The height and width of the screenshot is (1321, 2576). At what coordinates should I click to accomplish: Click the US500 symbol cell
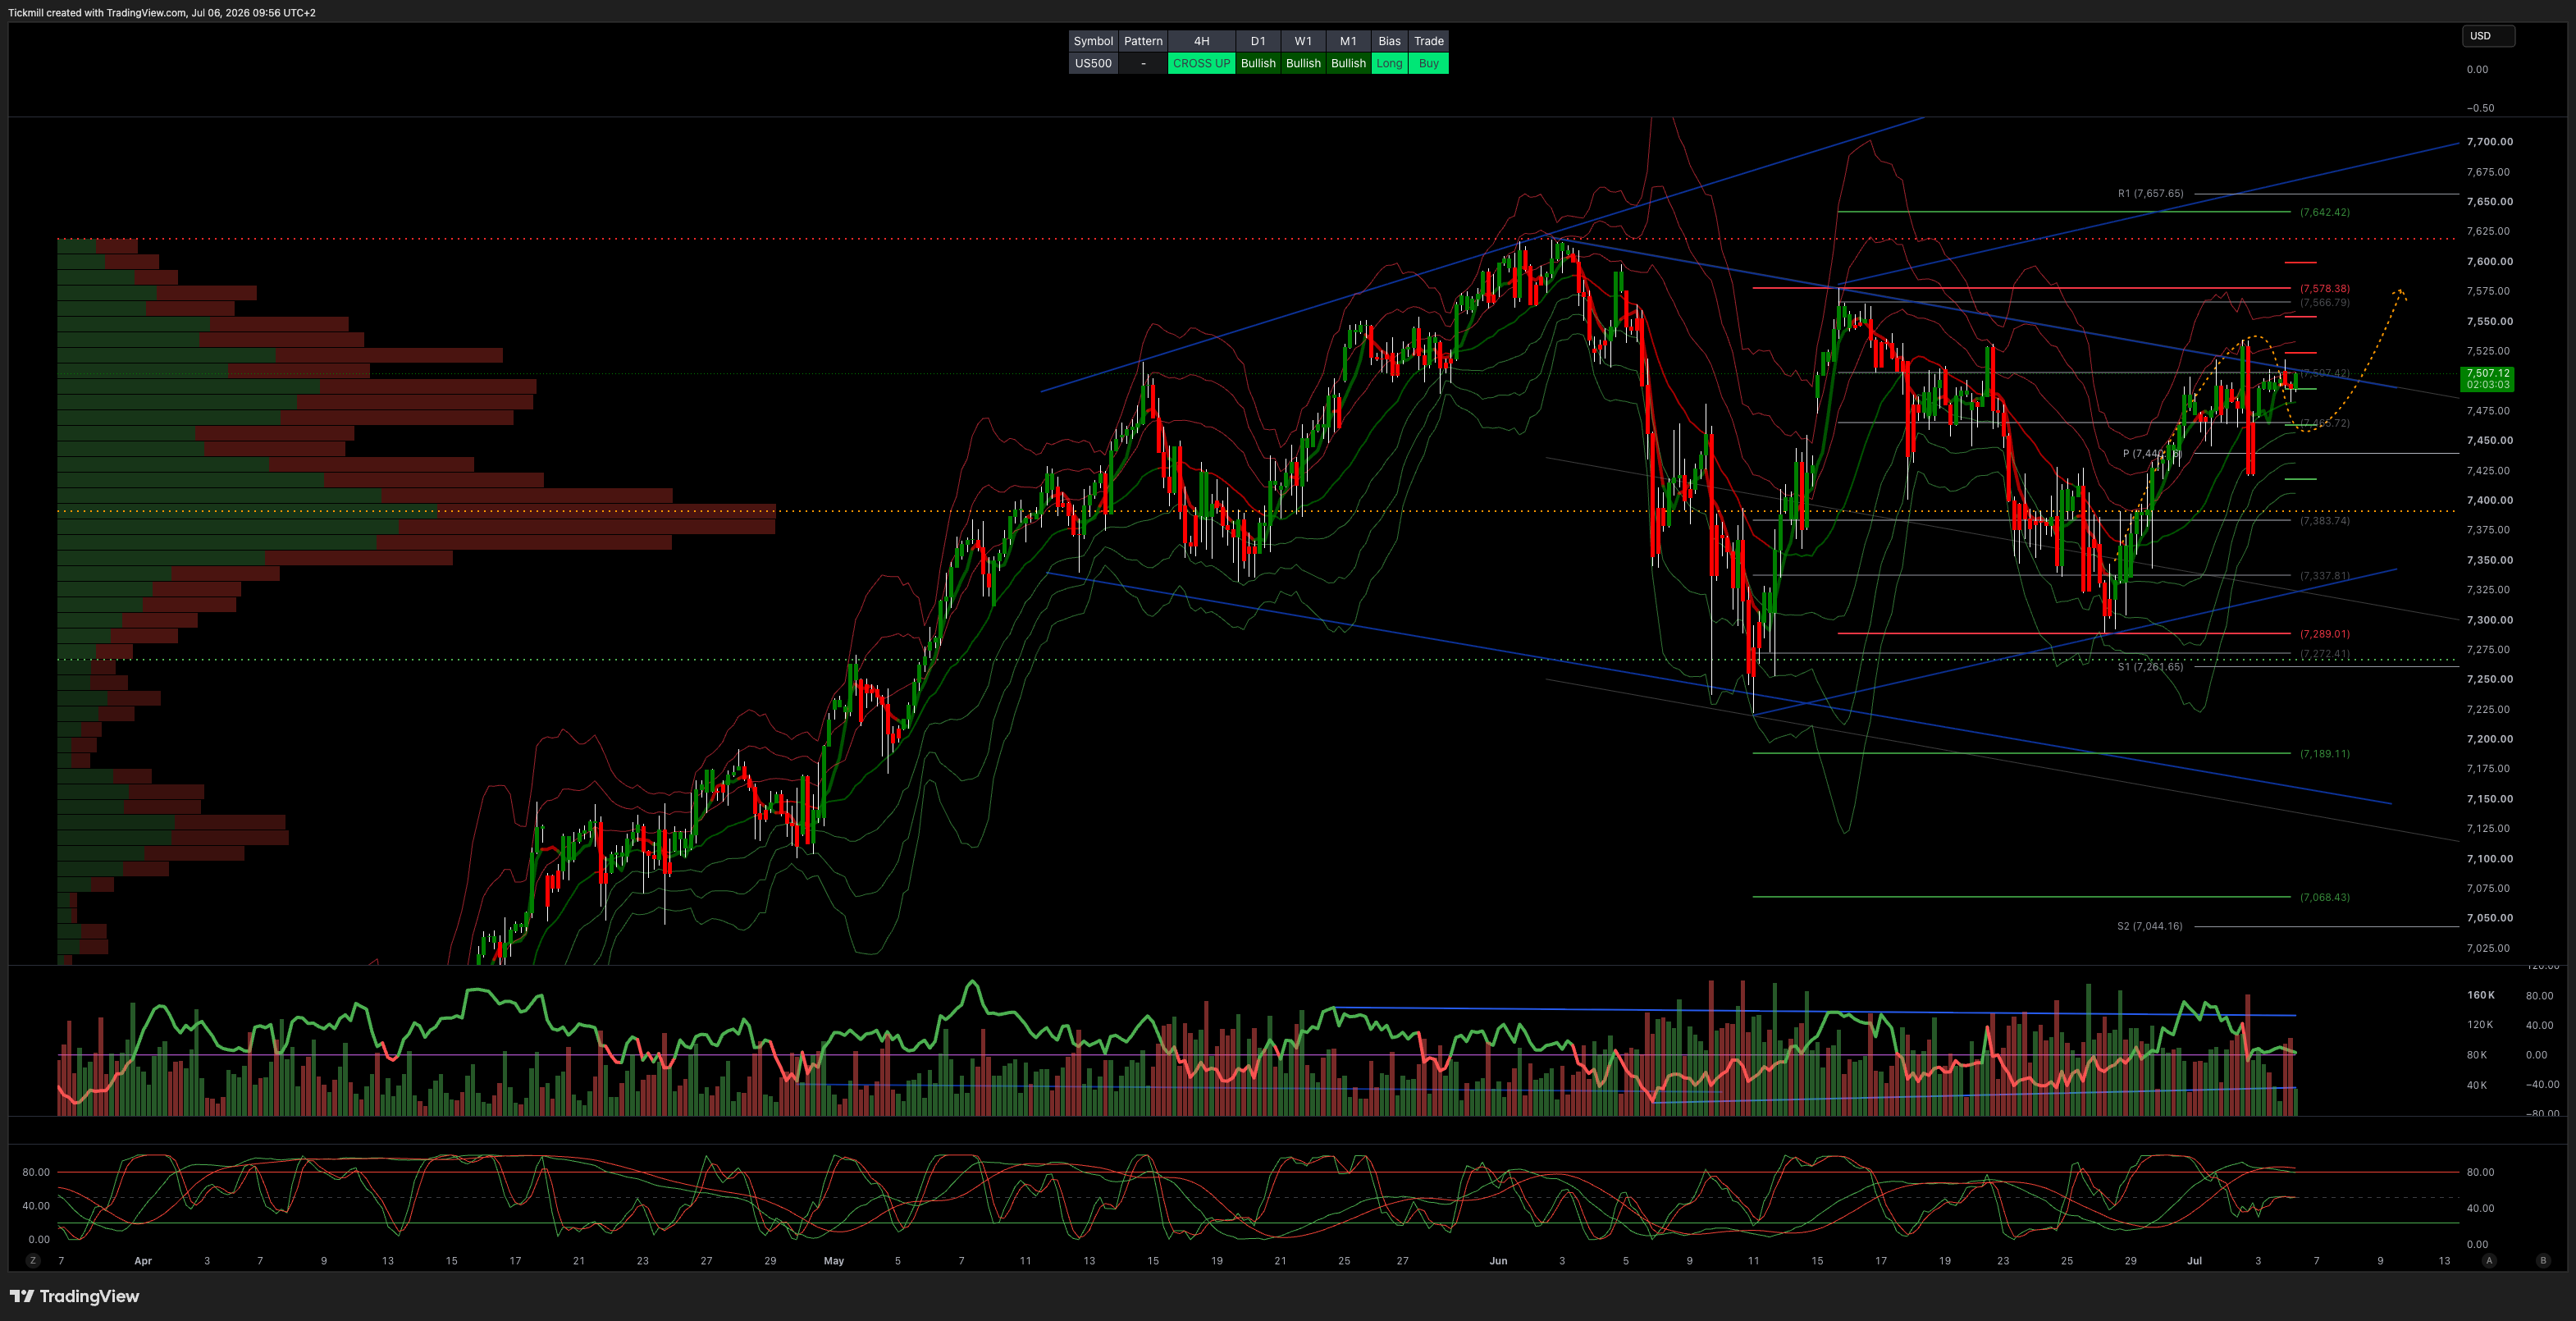(x=1093, y=63)
